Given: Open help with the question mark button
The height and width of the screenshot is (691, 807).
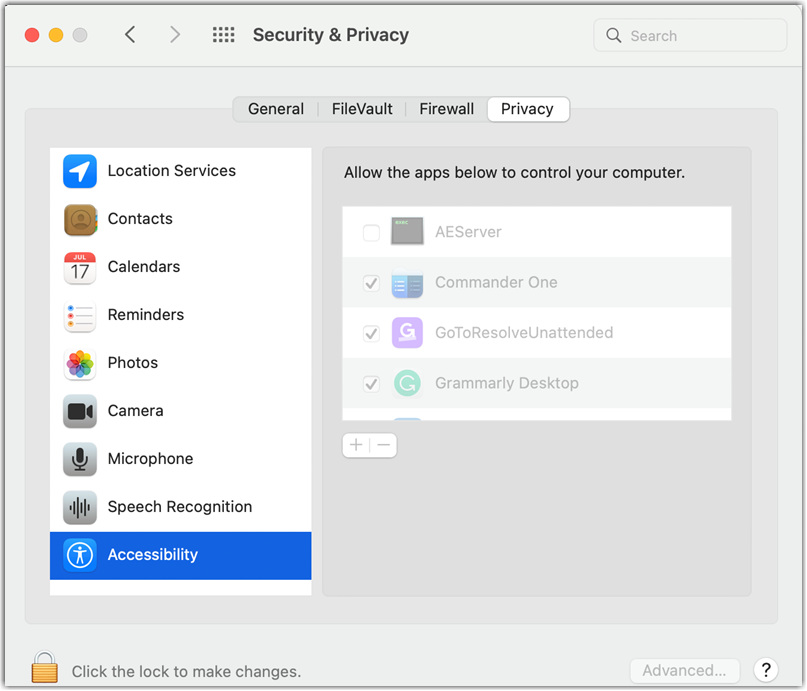Looking at the screenshot, I should pyautogui.click(x=766, y=671).
